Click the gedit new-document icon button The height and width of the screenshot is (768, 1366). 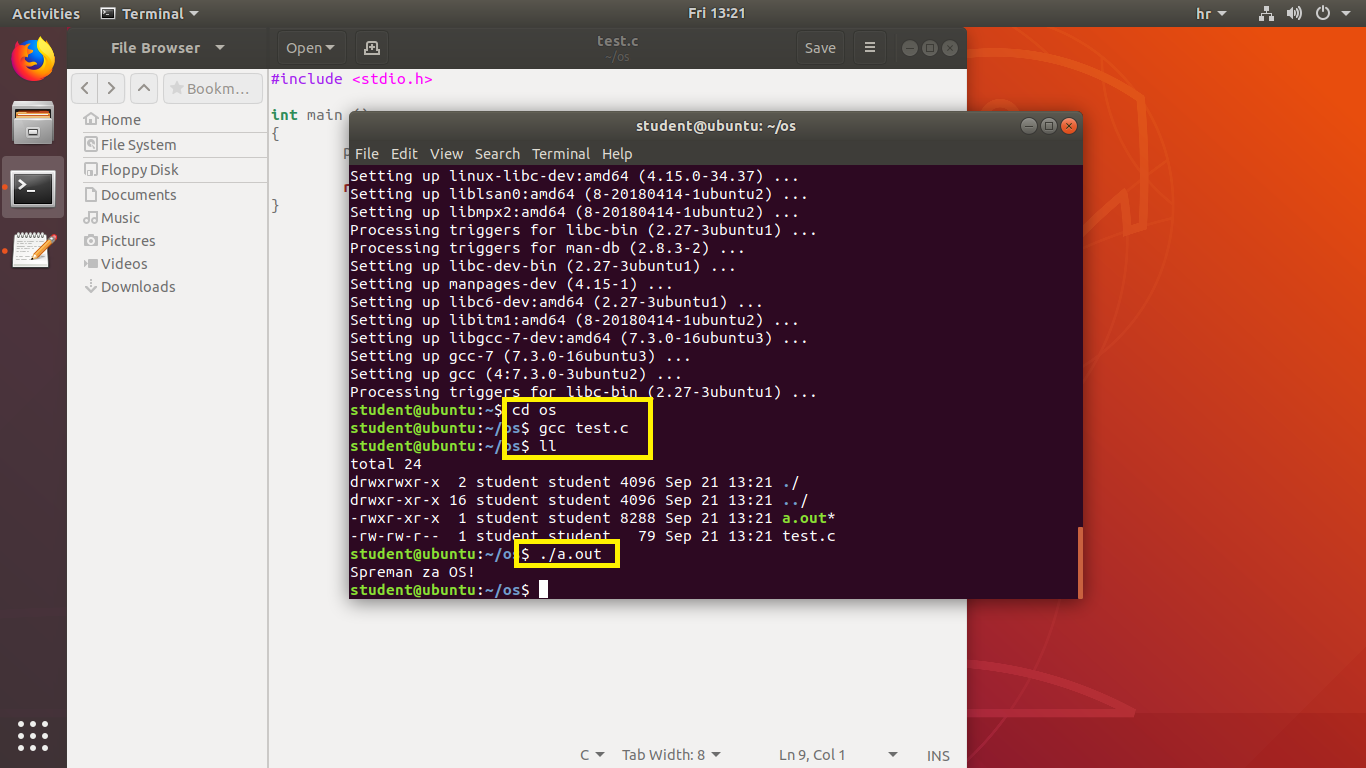coord(371,48)
